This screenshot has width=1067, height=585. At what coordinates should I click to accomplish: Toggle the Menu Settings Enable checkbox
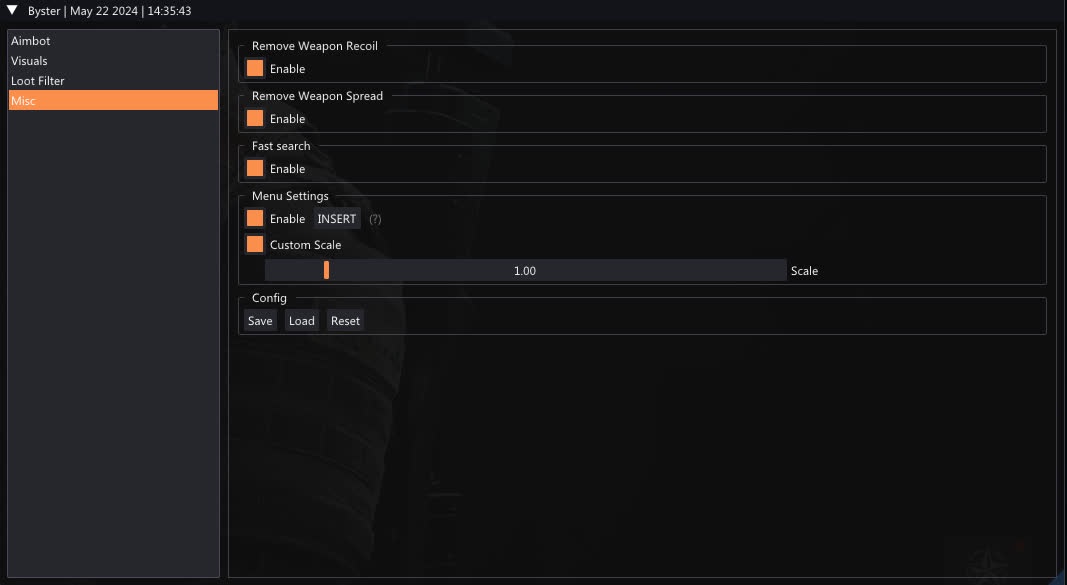[x=255, y=218]
